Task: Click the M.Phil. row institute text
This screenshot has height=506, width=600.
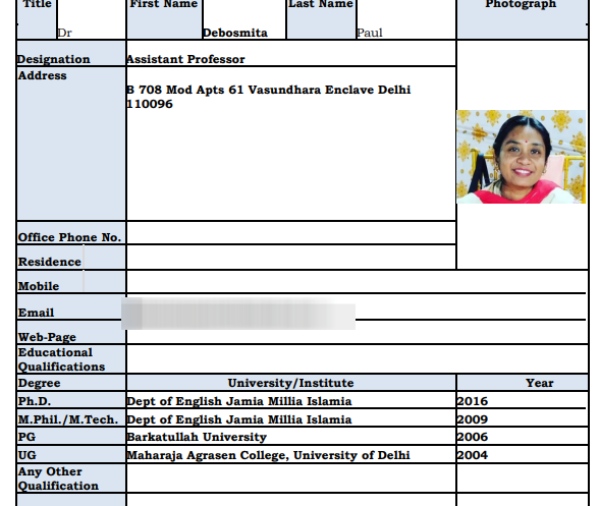Action: [239, 419]
